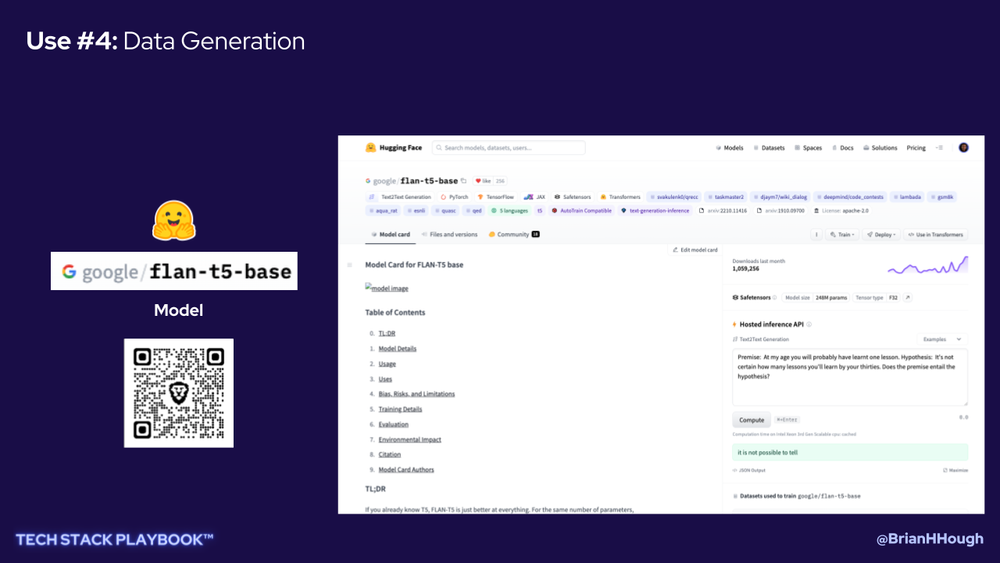Open the google organization link
The image size is (1000, 563).
click(x=383, y=181)
